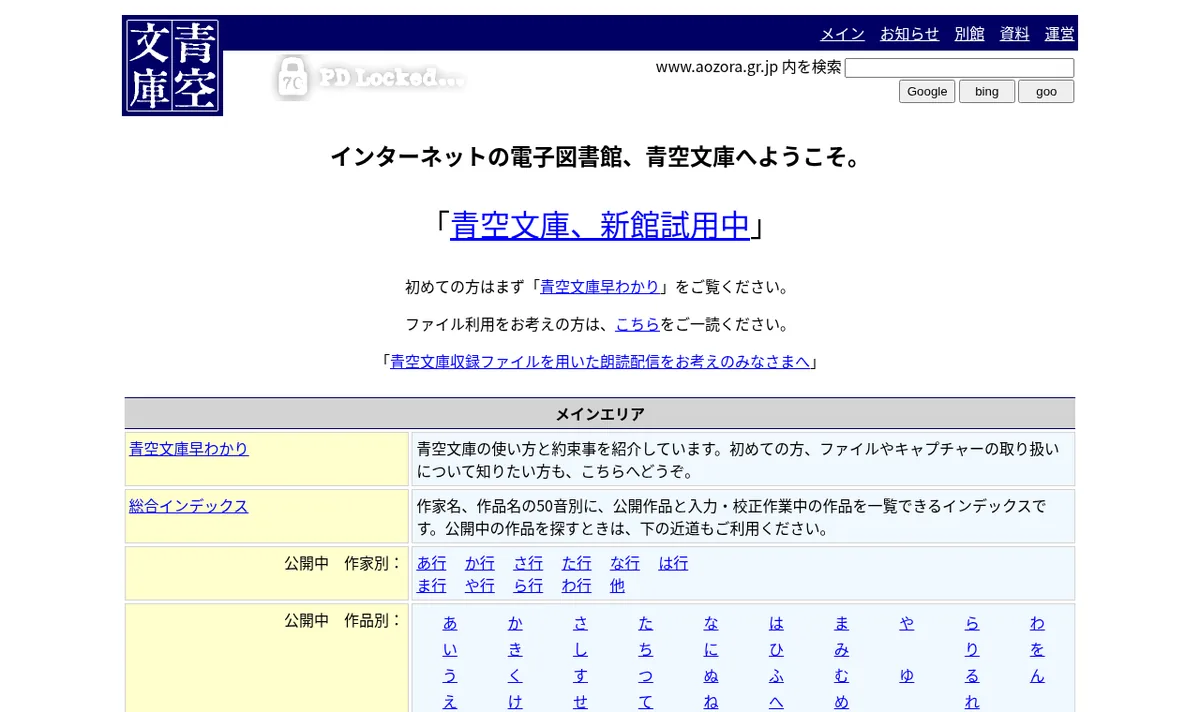Viewport: 1200px width, 712px height.
Task: Open the 他 authors link
Action: pyautogui.click(x=617, y=585)
